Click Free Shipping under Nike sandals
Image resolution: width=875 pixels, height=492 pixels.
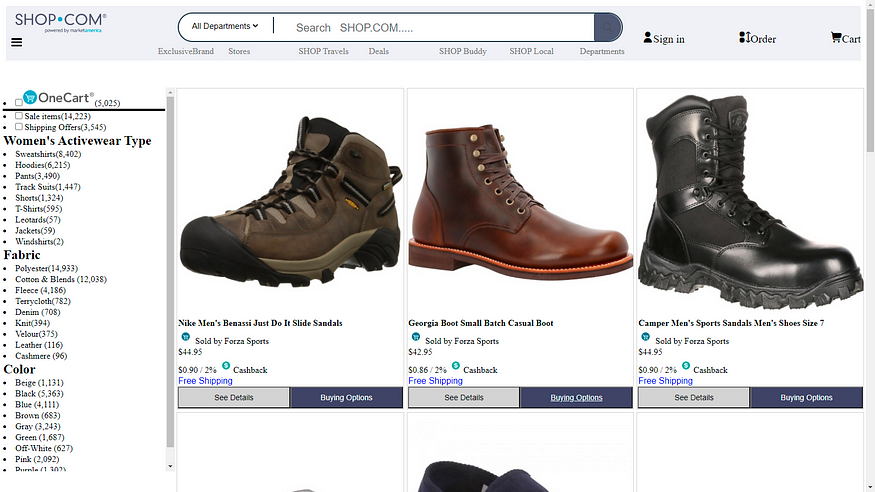[x=205, y=381]
